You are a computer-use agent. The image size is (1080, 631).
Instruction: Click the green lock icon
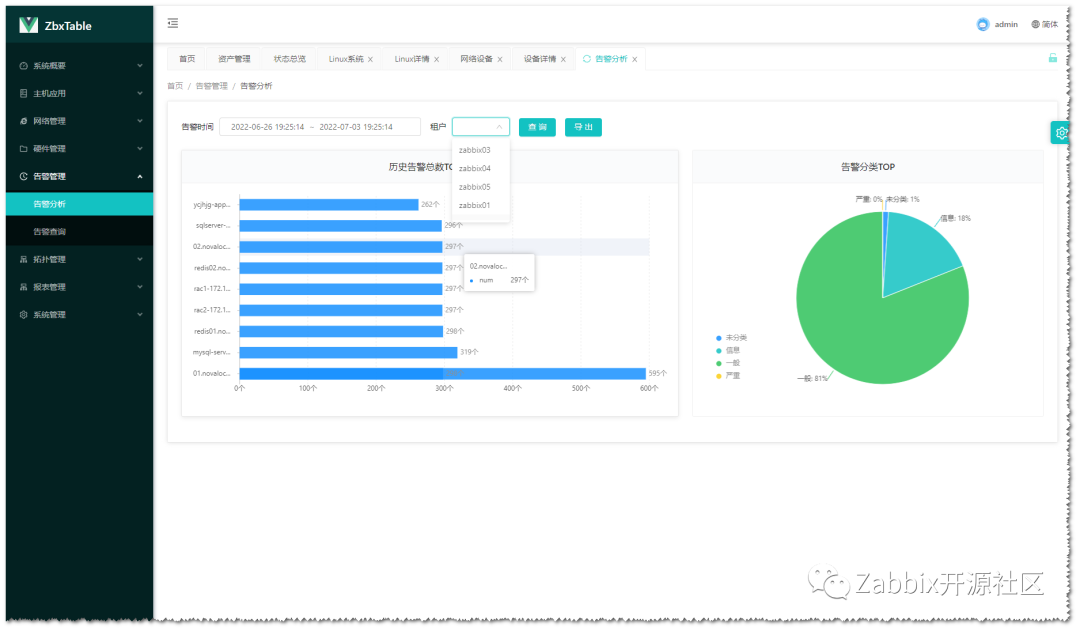tap(1052, 58)
